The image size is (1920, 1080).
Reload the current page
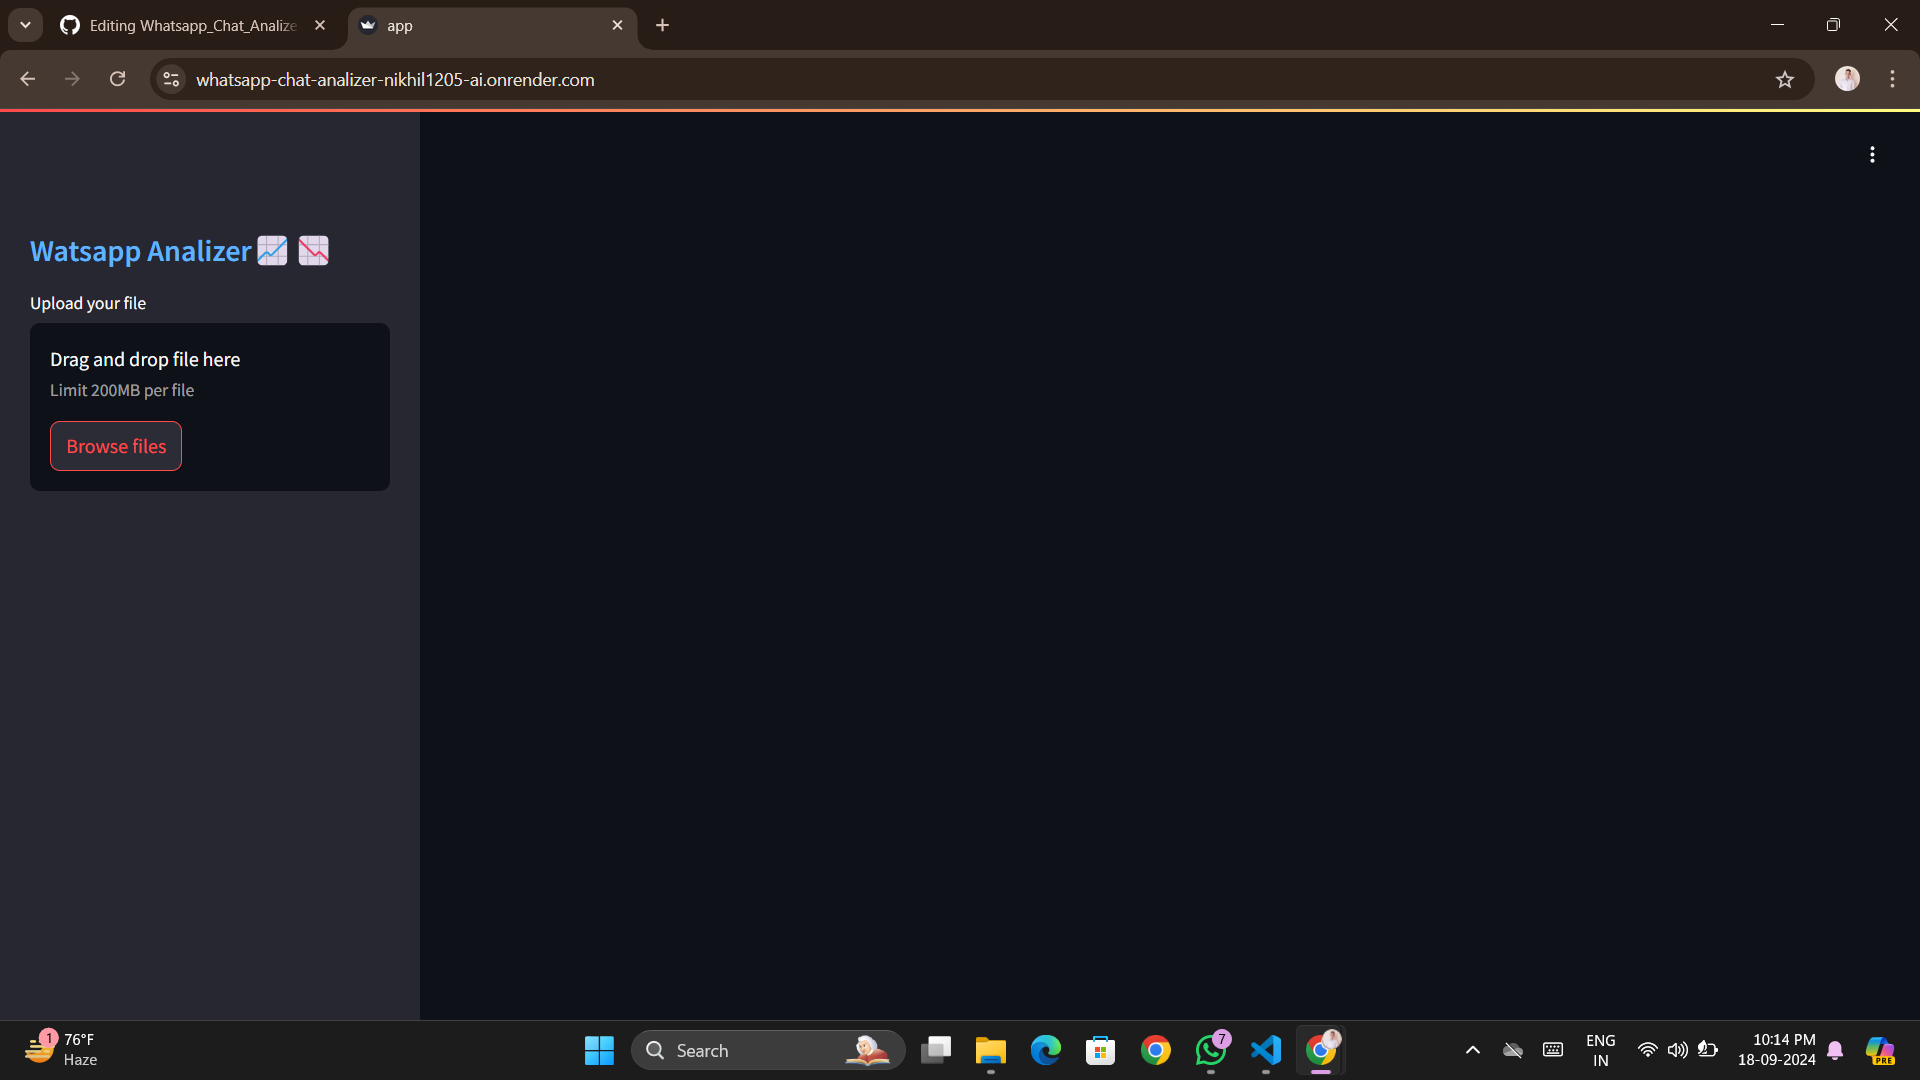117,79
